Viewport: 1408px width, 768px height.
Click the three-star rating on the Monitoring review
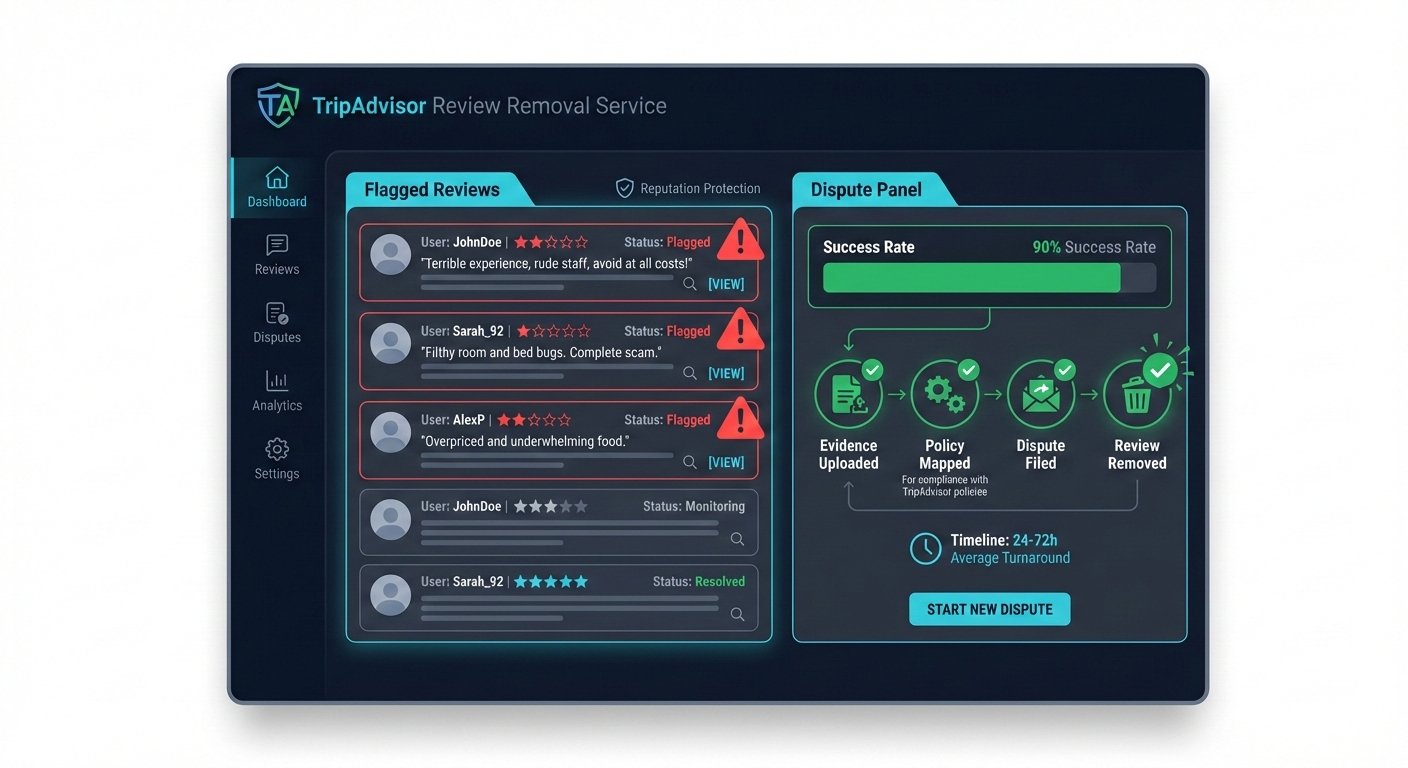tap(550, 507)
